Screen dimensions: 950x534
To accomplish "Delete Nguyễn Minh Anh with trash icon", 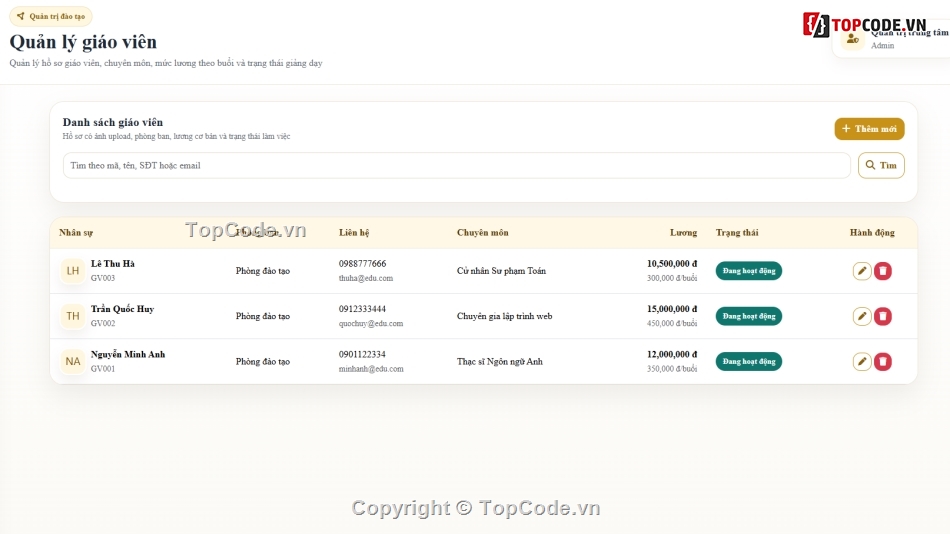I will point(883,361).
